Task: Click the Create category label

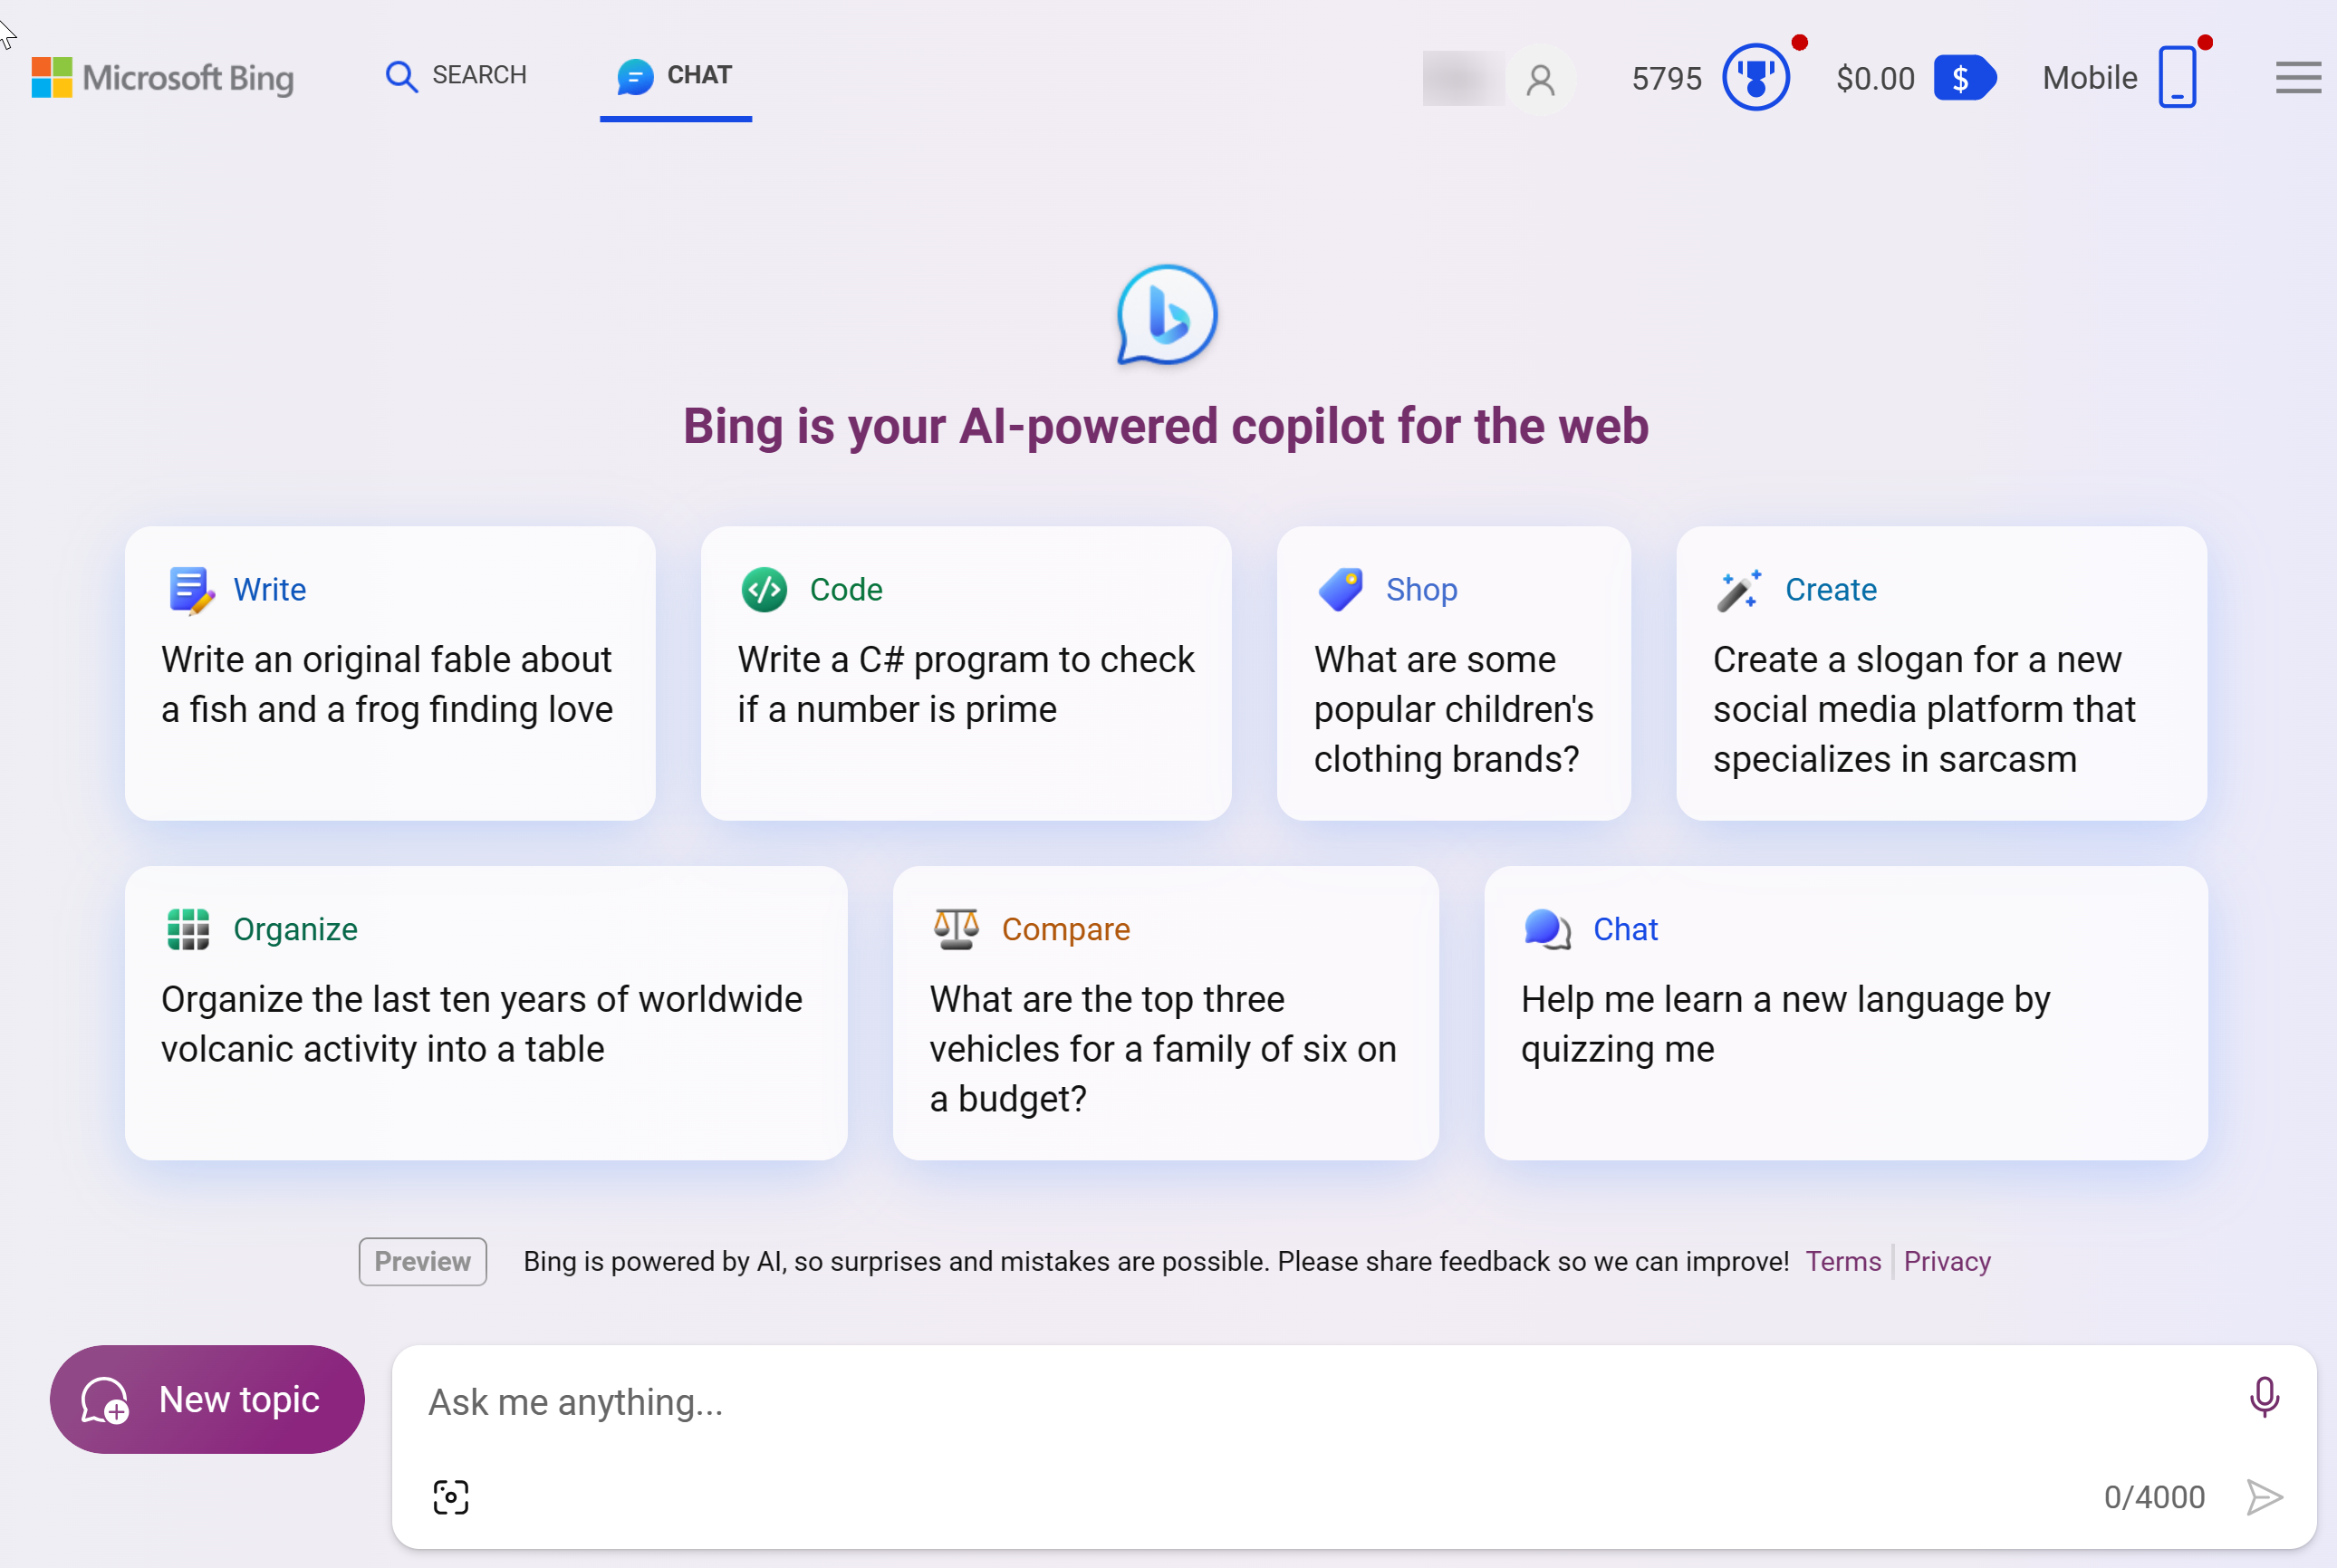Action: click(1830, 590)
